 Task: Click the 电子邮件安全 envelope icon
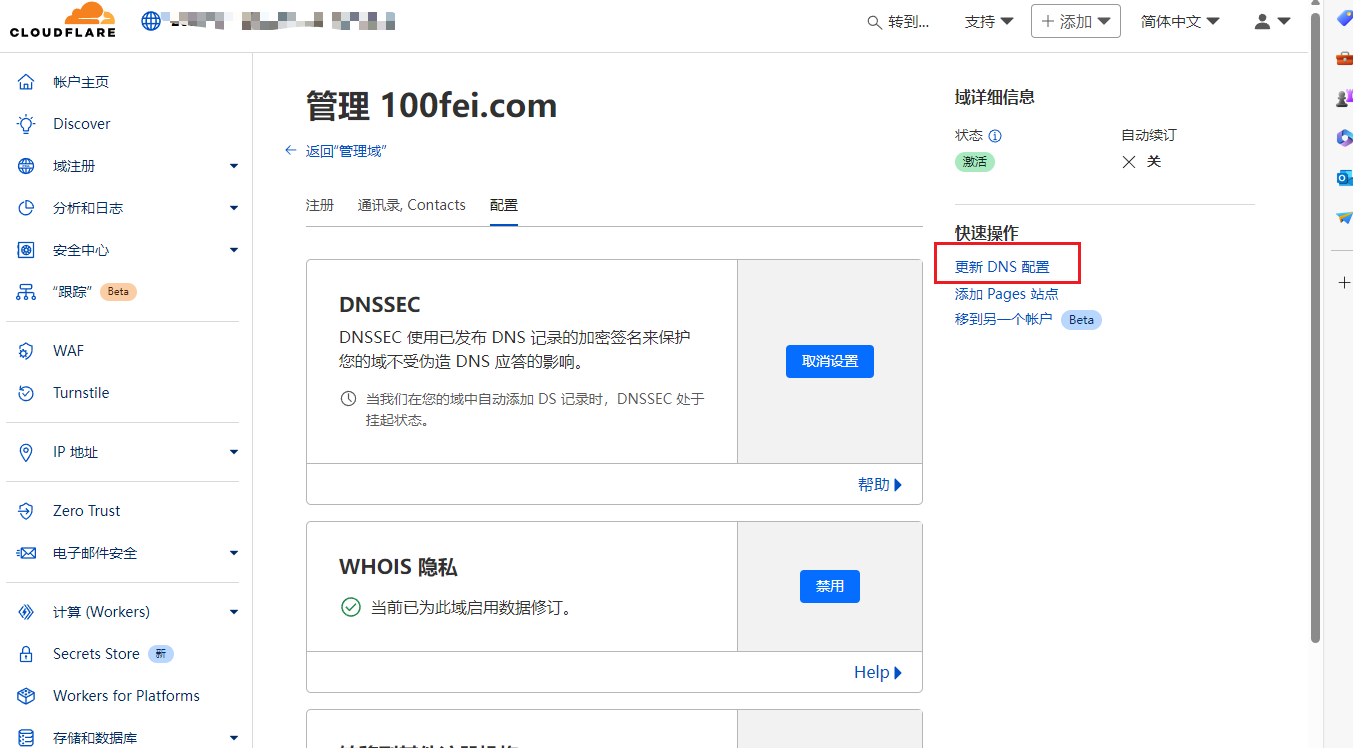coord(27,553)
